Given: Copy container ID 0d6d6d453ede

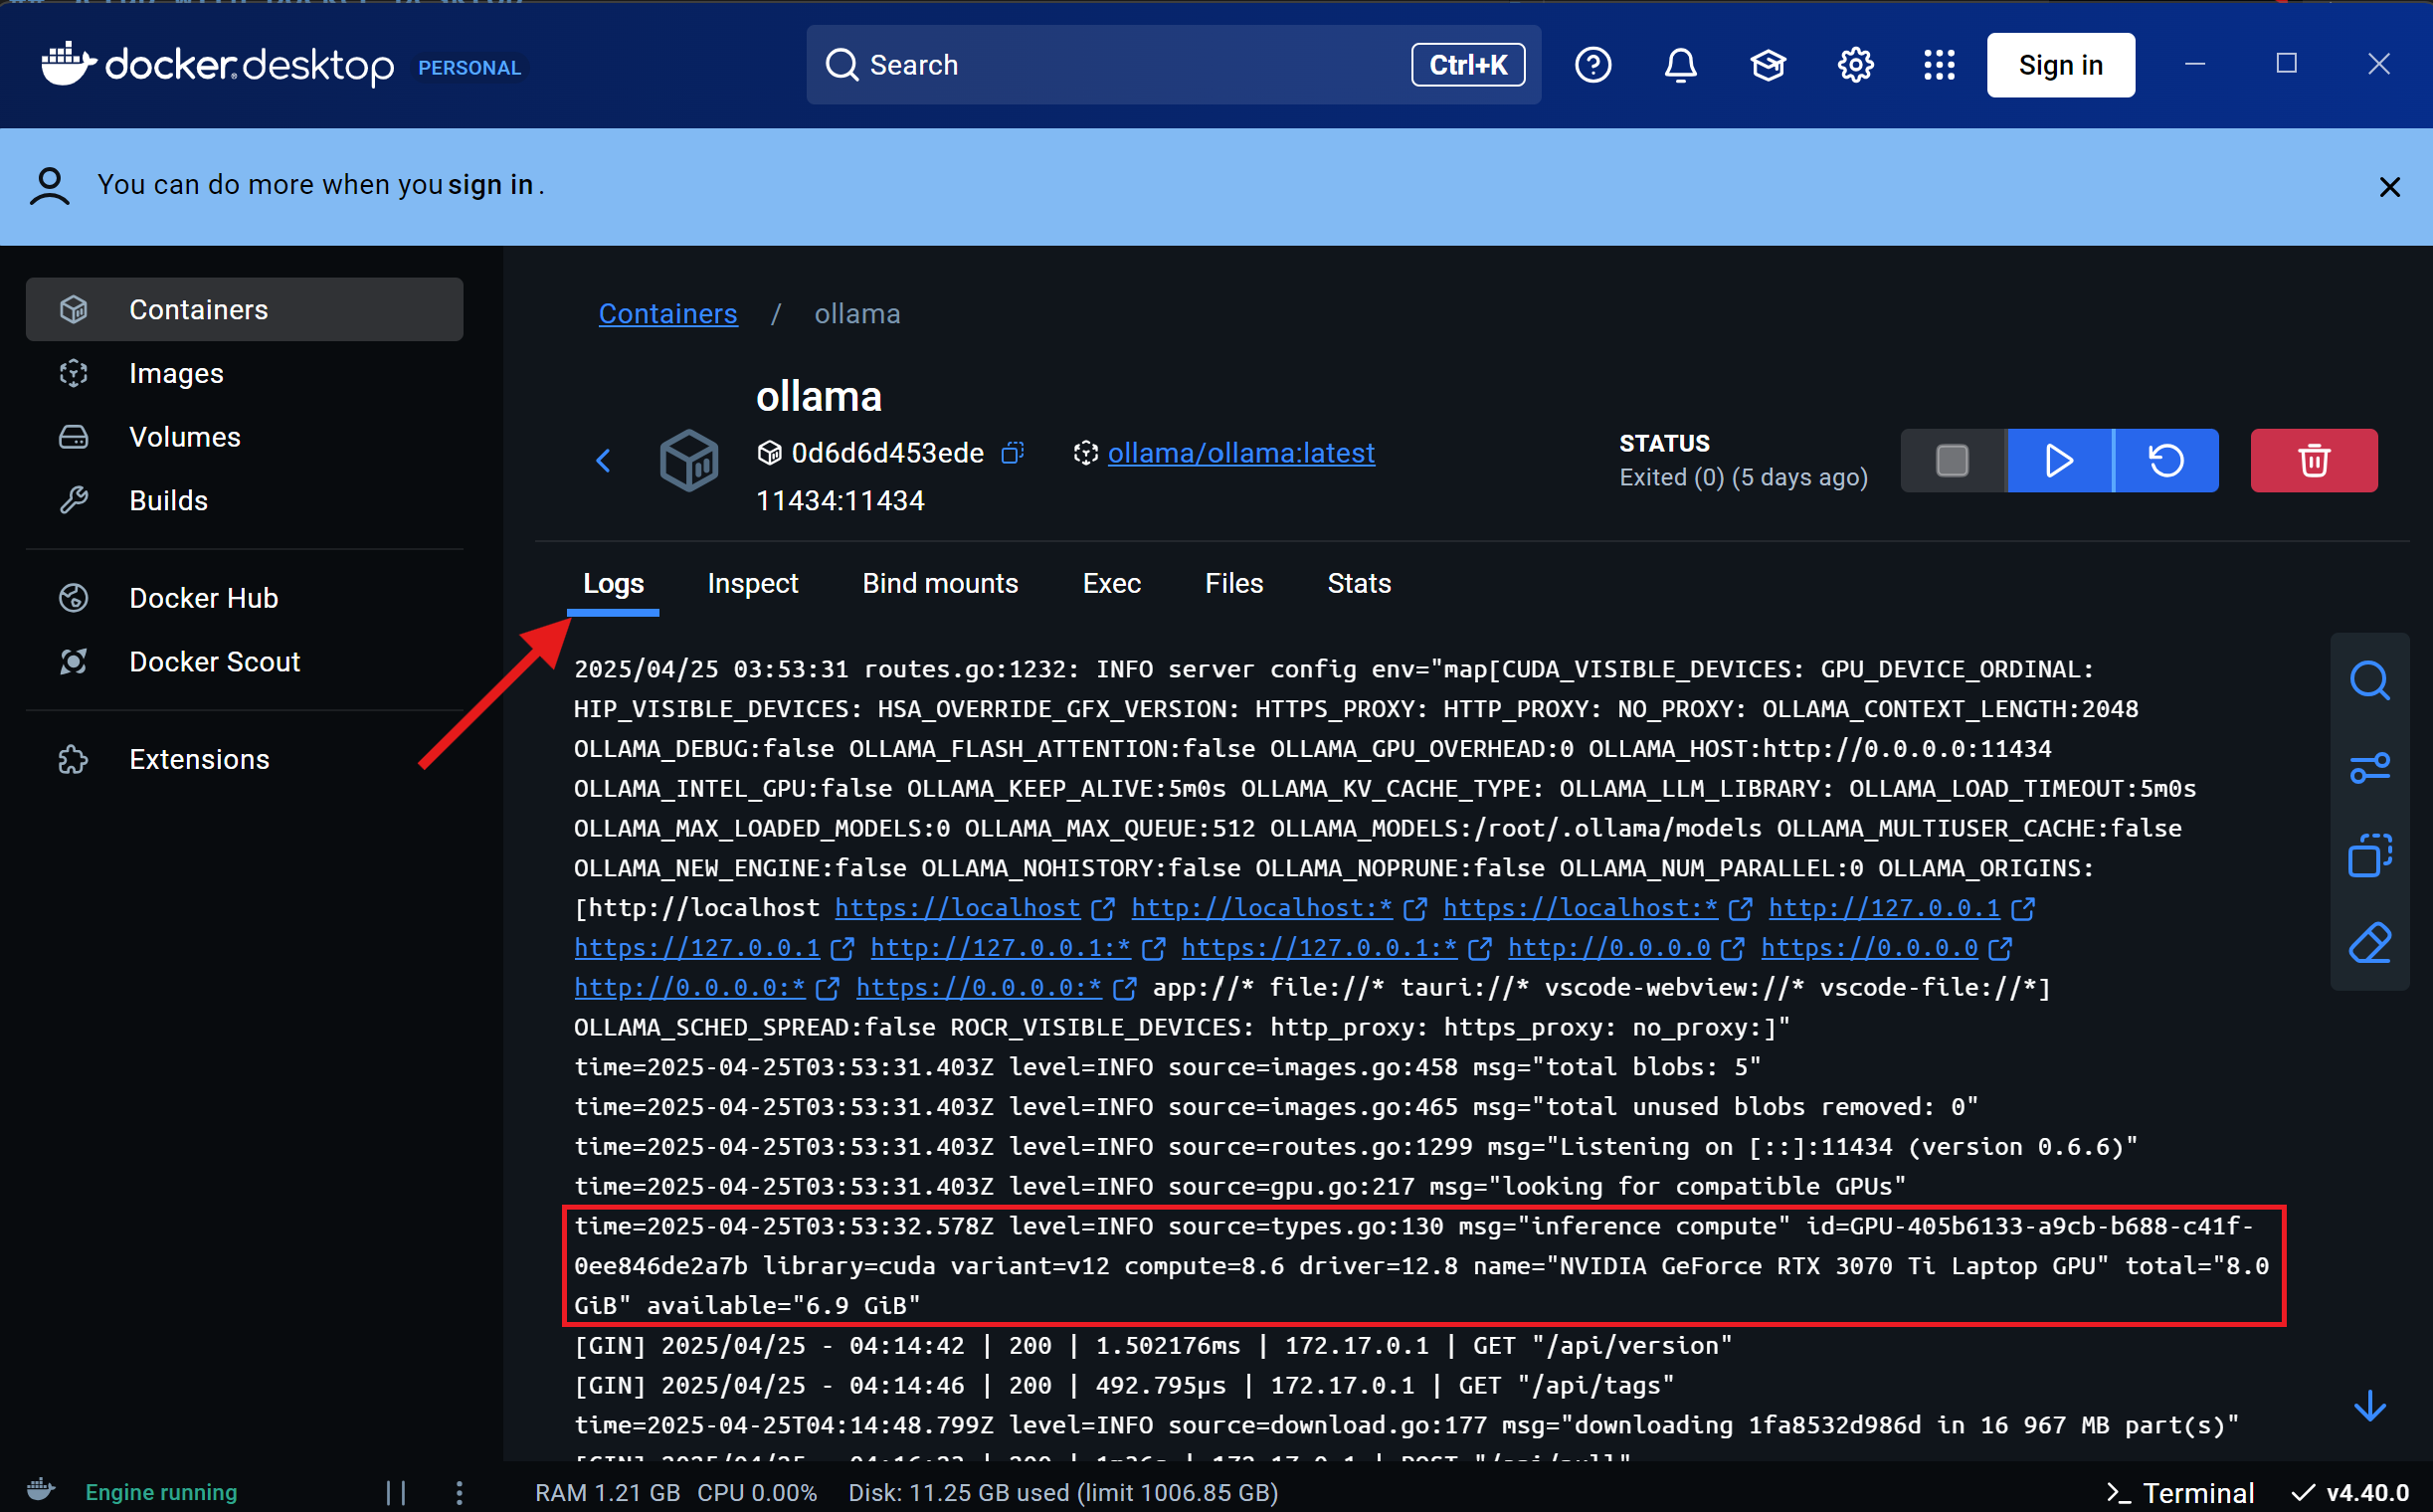Looking at the screenshot, I should pos(1012,453).
